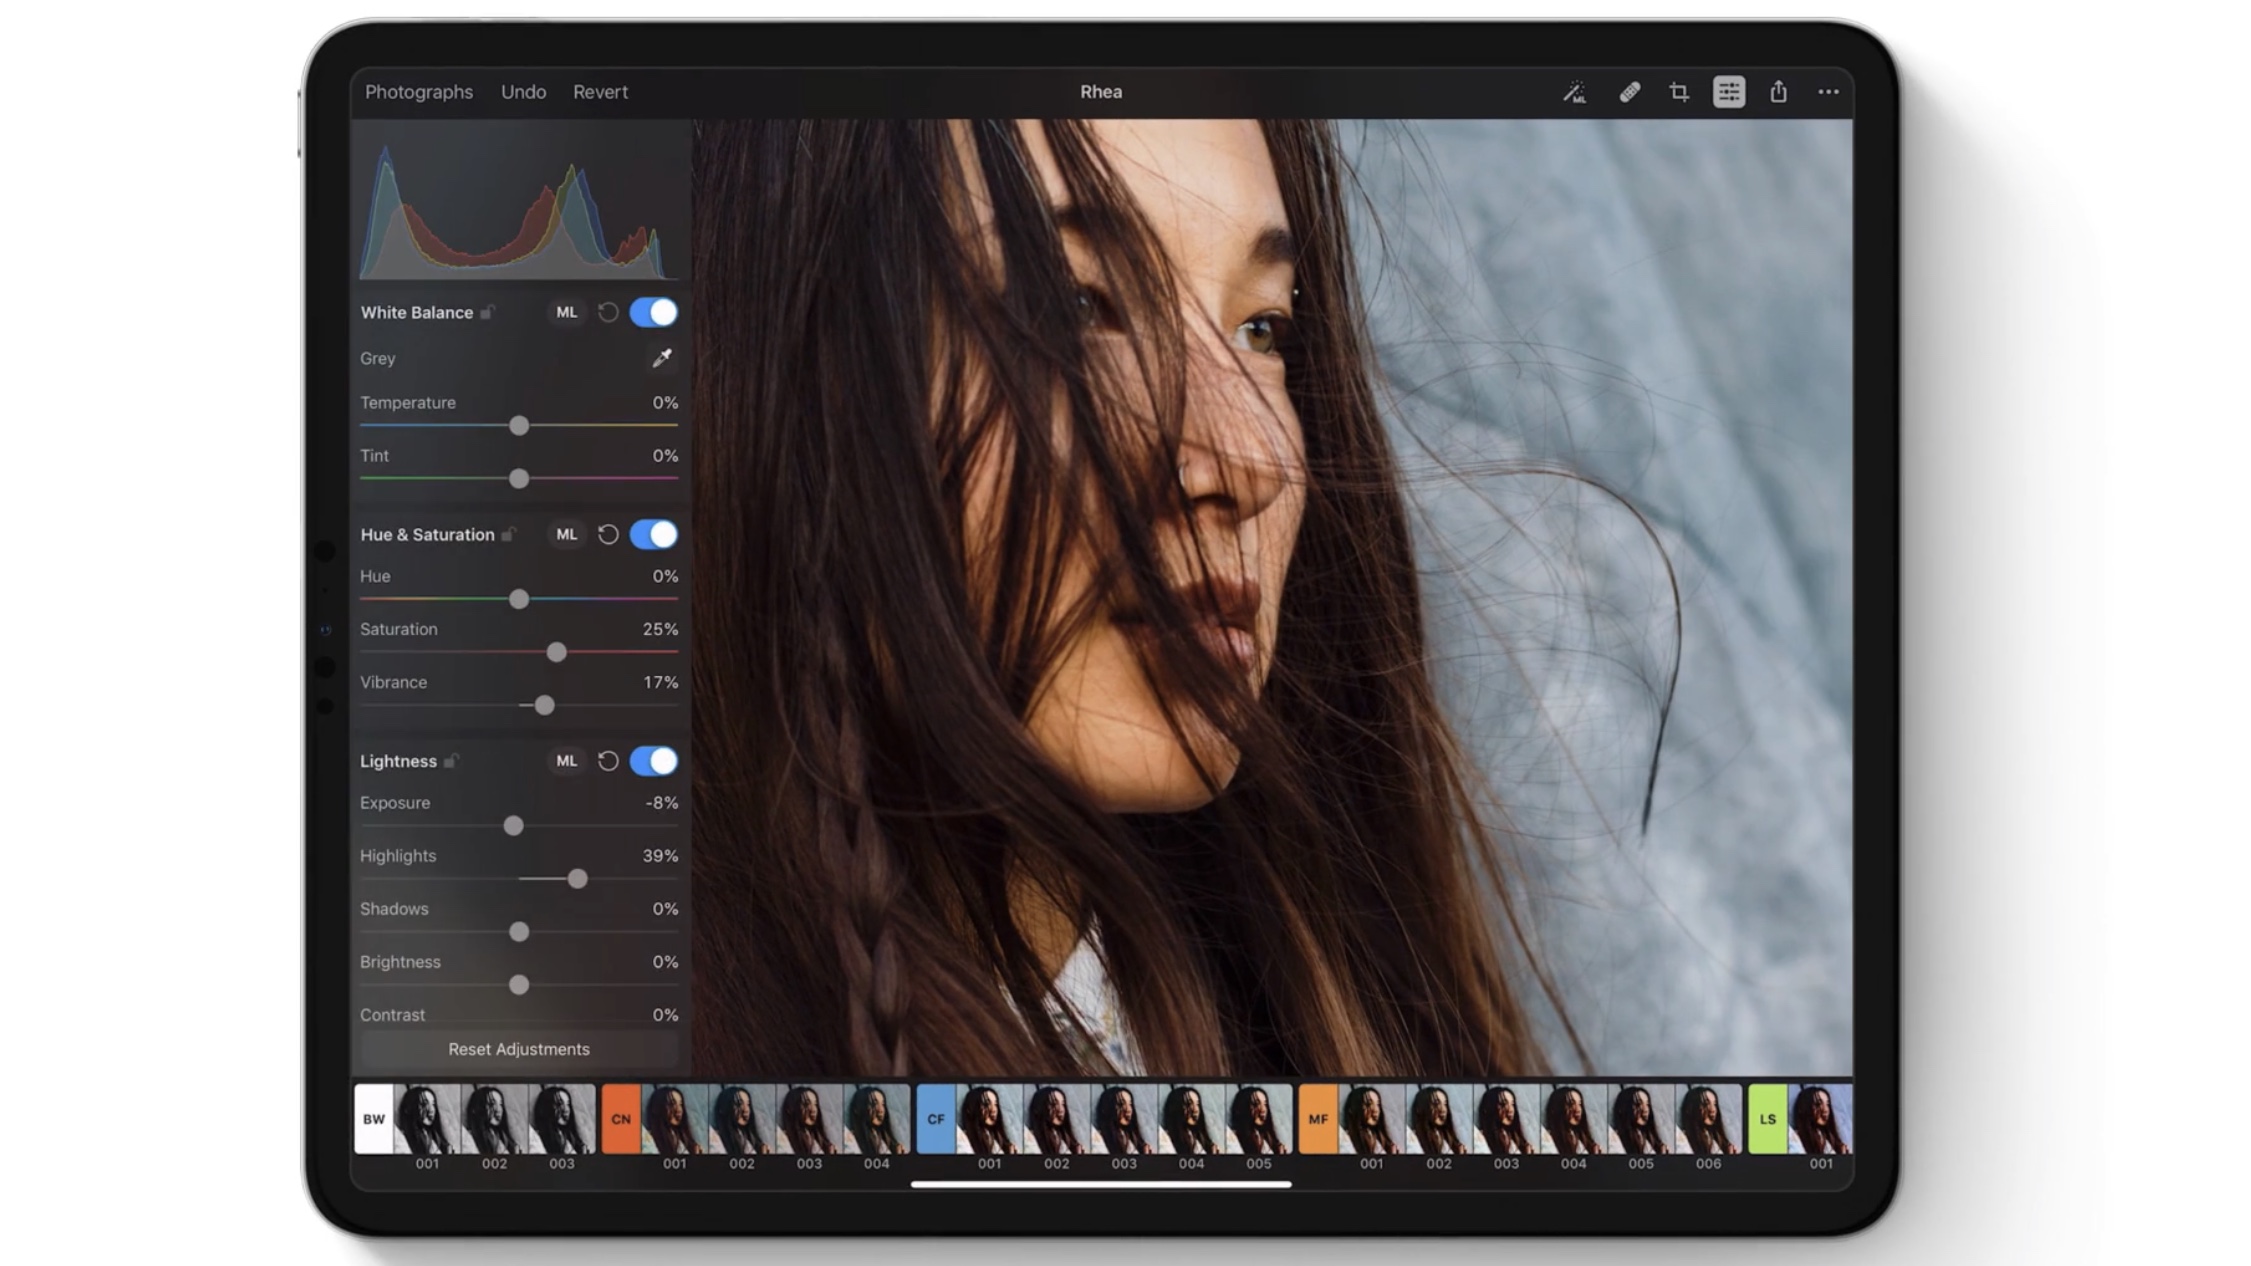2251x1266 pixels.
Task: Open the three-dot more options menu
Action: click(1828, 92)
